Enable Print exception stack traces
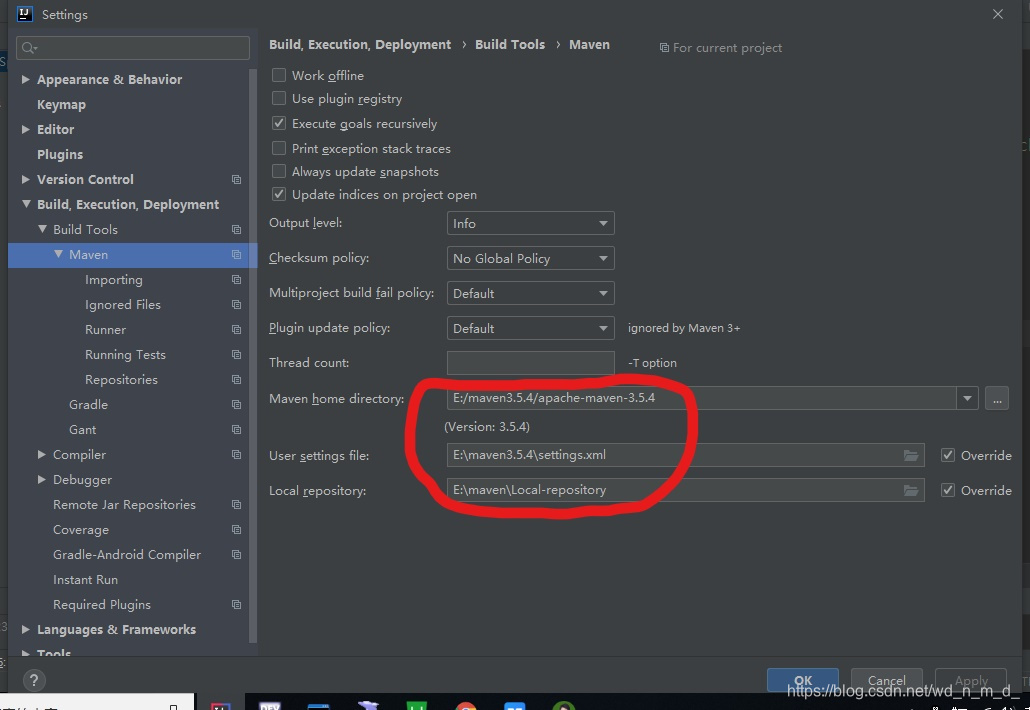 click(x=279, y=148)
